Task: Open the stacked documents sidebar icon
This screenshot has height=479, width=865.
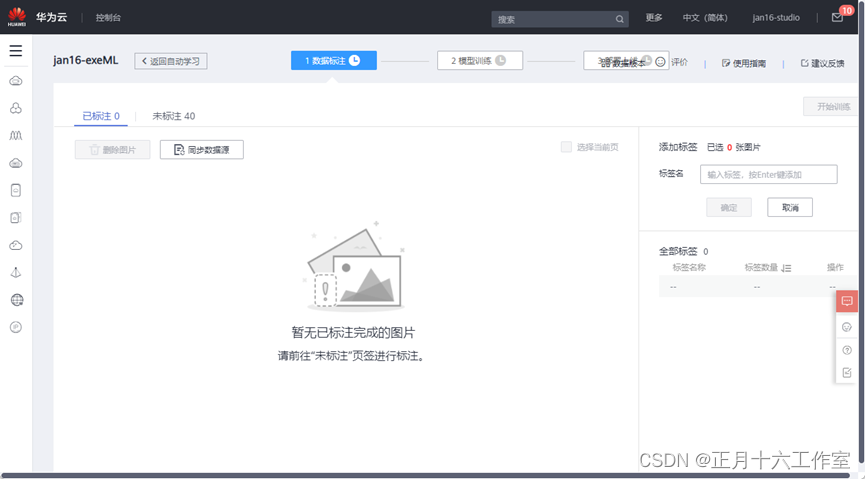Action: point(16,217)
